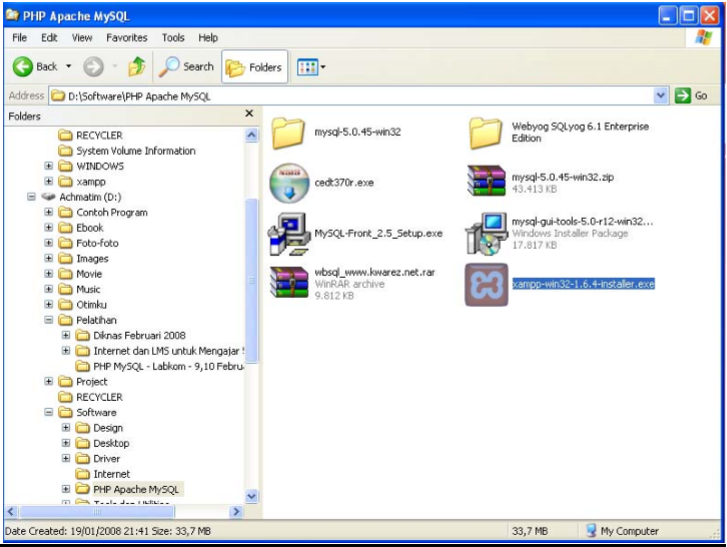Expand the Movie folder node

click(49, 274)
